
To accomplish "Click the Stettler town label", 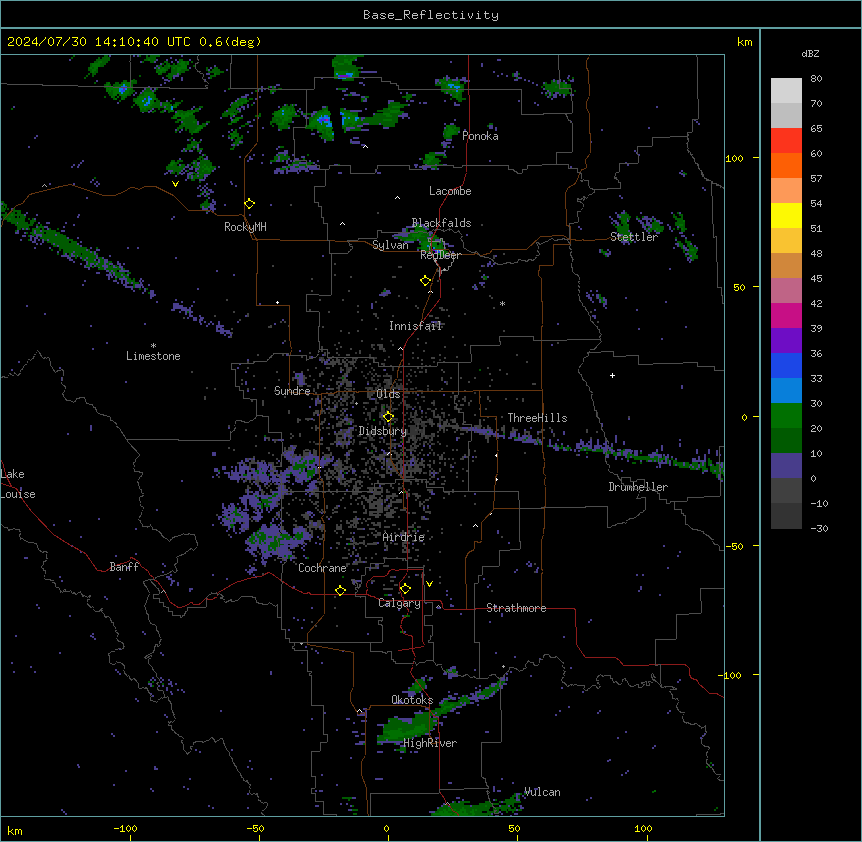I will pos(634,237).
